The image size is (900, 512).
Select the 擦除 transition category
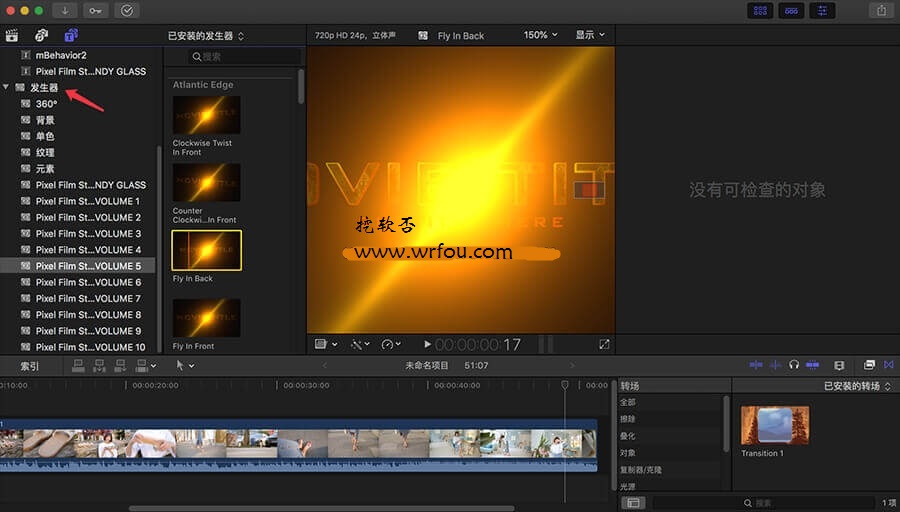point(627,419)
